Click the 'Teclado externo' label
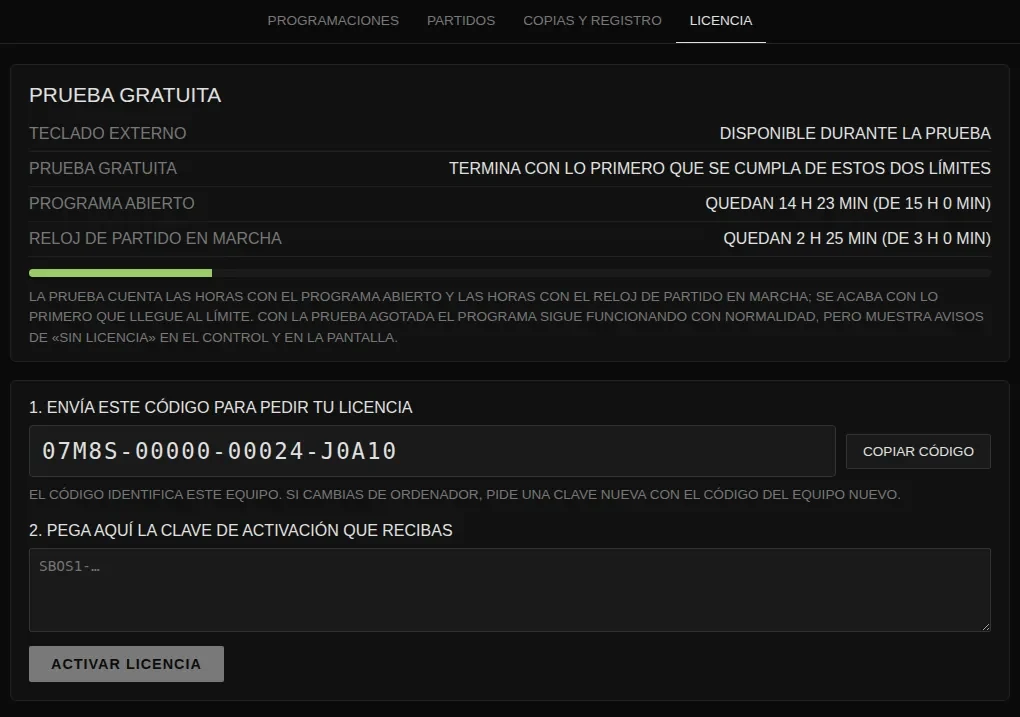 pos(107,133)
